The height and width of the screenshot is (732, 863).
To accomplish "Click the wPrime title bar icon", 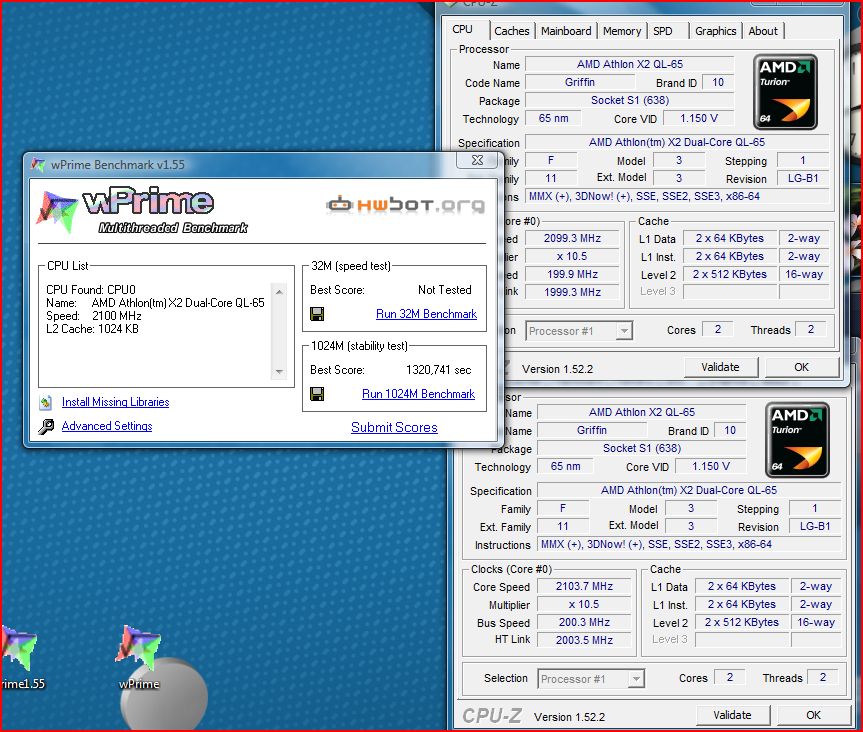I will [37, 165].
